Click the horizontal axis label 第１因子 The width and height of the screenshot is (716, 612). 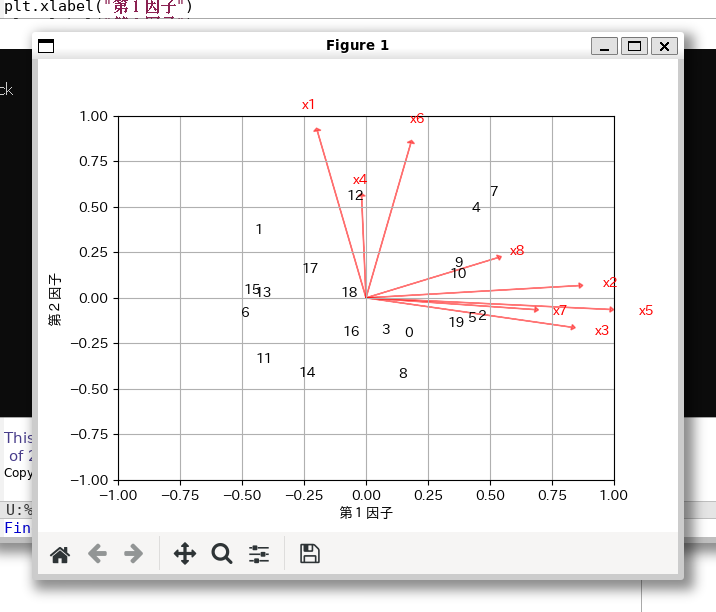tap(366, 513)
